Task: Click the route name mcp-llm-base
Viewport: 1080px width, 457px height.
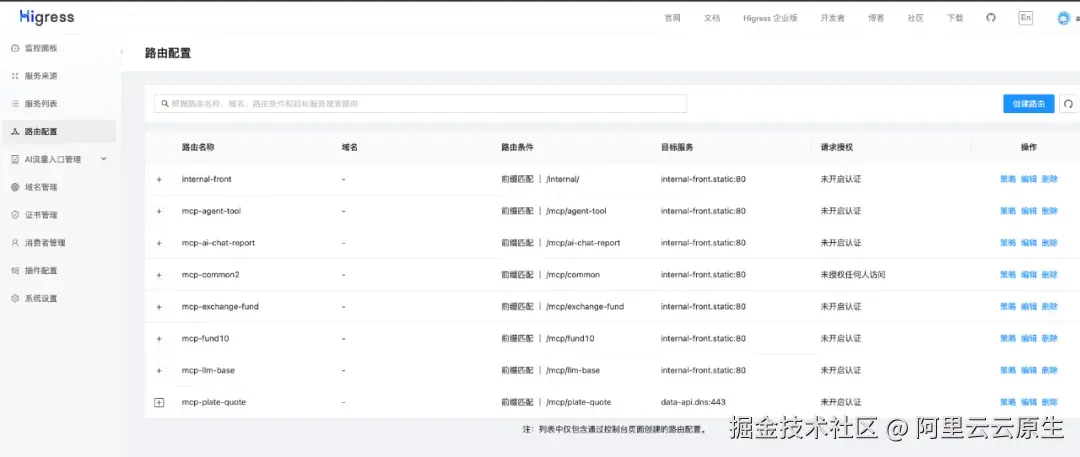Action: point(208,370)
